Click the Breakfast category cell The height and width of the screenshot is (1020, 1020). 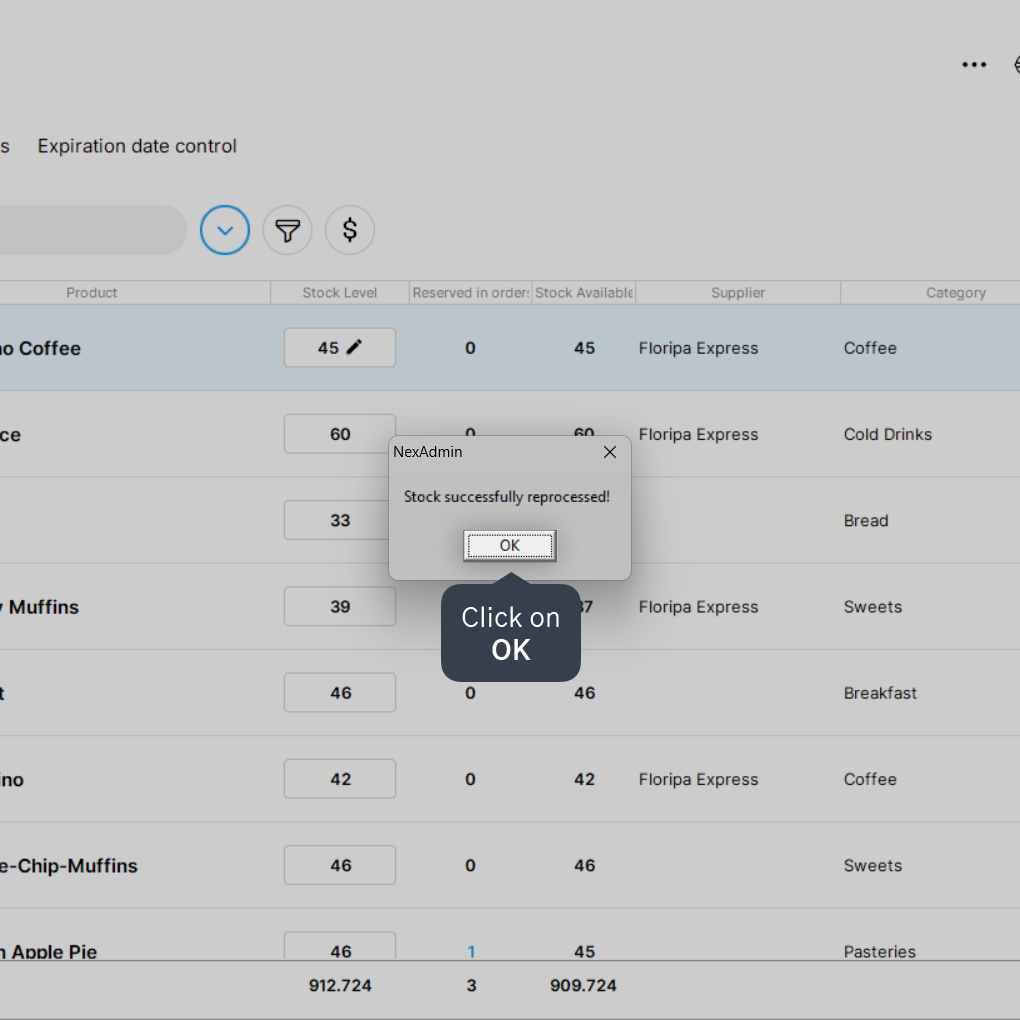pyautogui.click(x=880, y=693)
